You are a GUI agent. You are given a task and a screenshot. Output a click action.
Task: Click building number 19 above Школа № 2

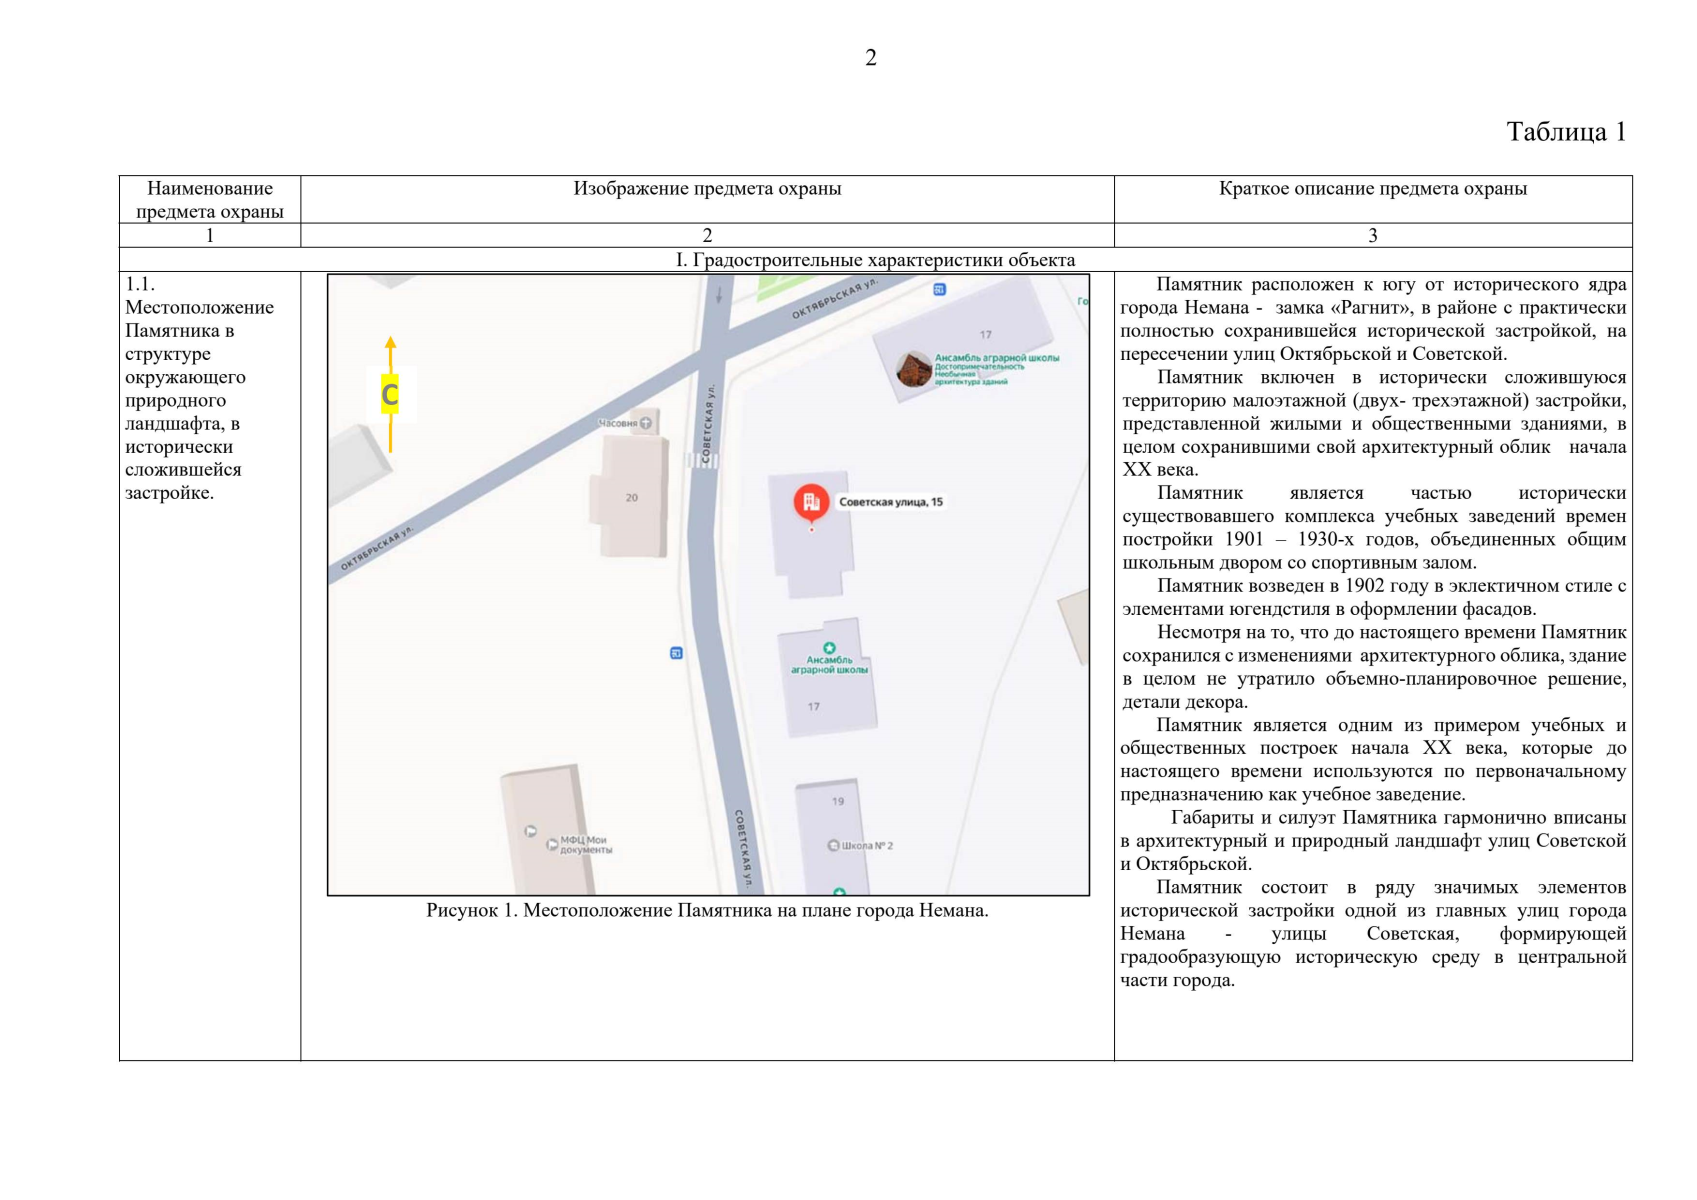tap(838, 801)
